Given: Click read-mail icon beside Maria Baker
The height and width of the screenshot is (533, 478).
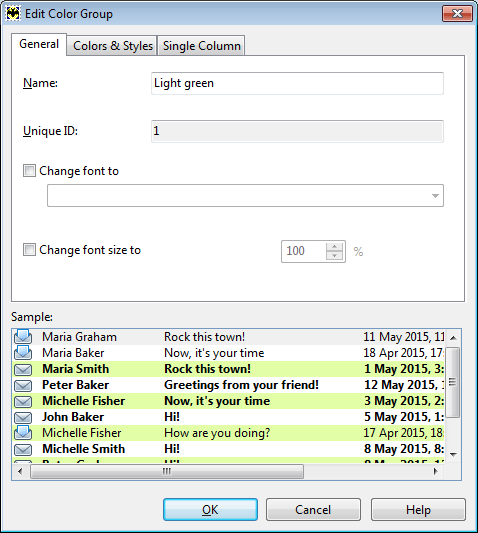Looking at the screenshot, I should tap(23, 353).
